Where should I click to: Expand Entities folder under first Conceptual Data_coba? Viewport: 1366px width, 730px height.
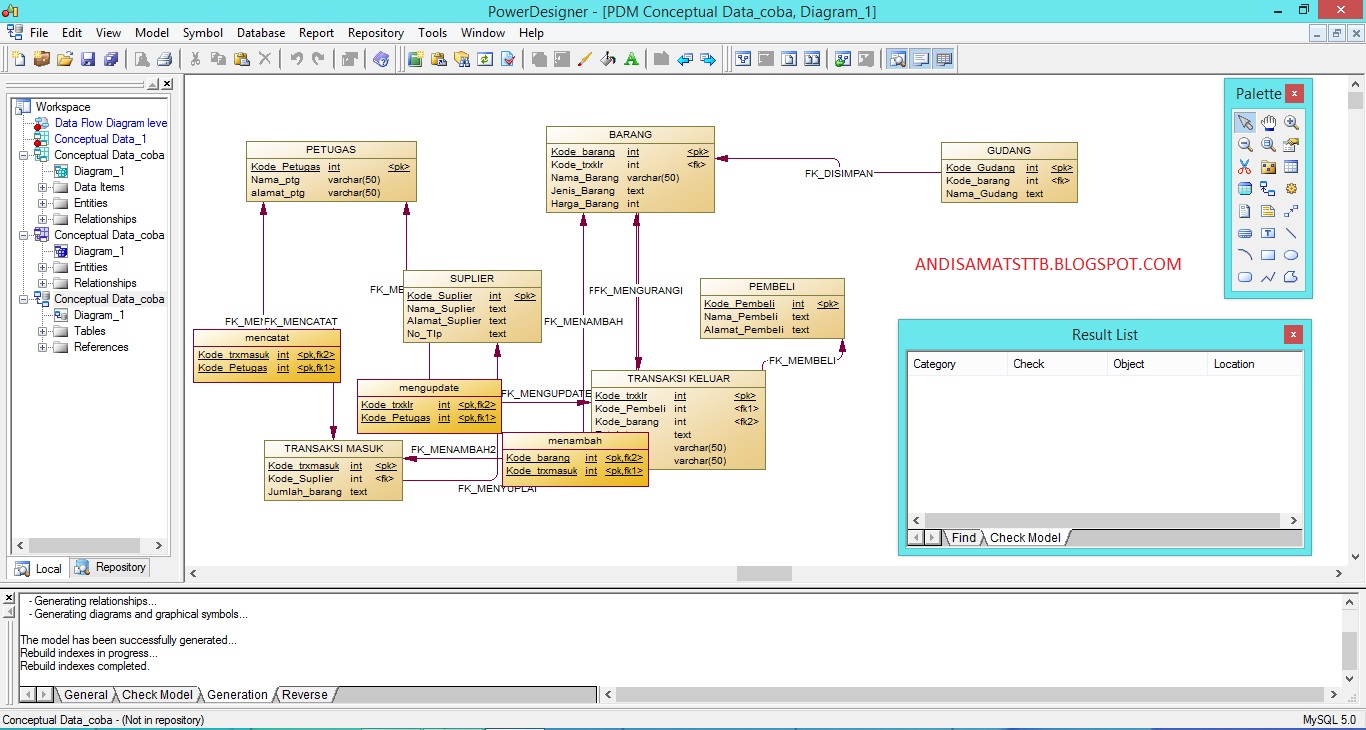point(43,203)
